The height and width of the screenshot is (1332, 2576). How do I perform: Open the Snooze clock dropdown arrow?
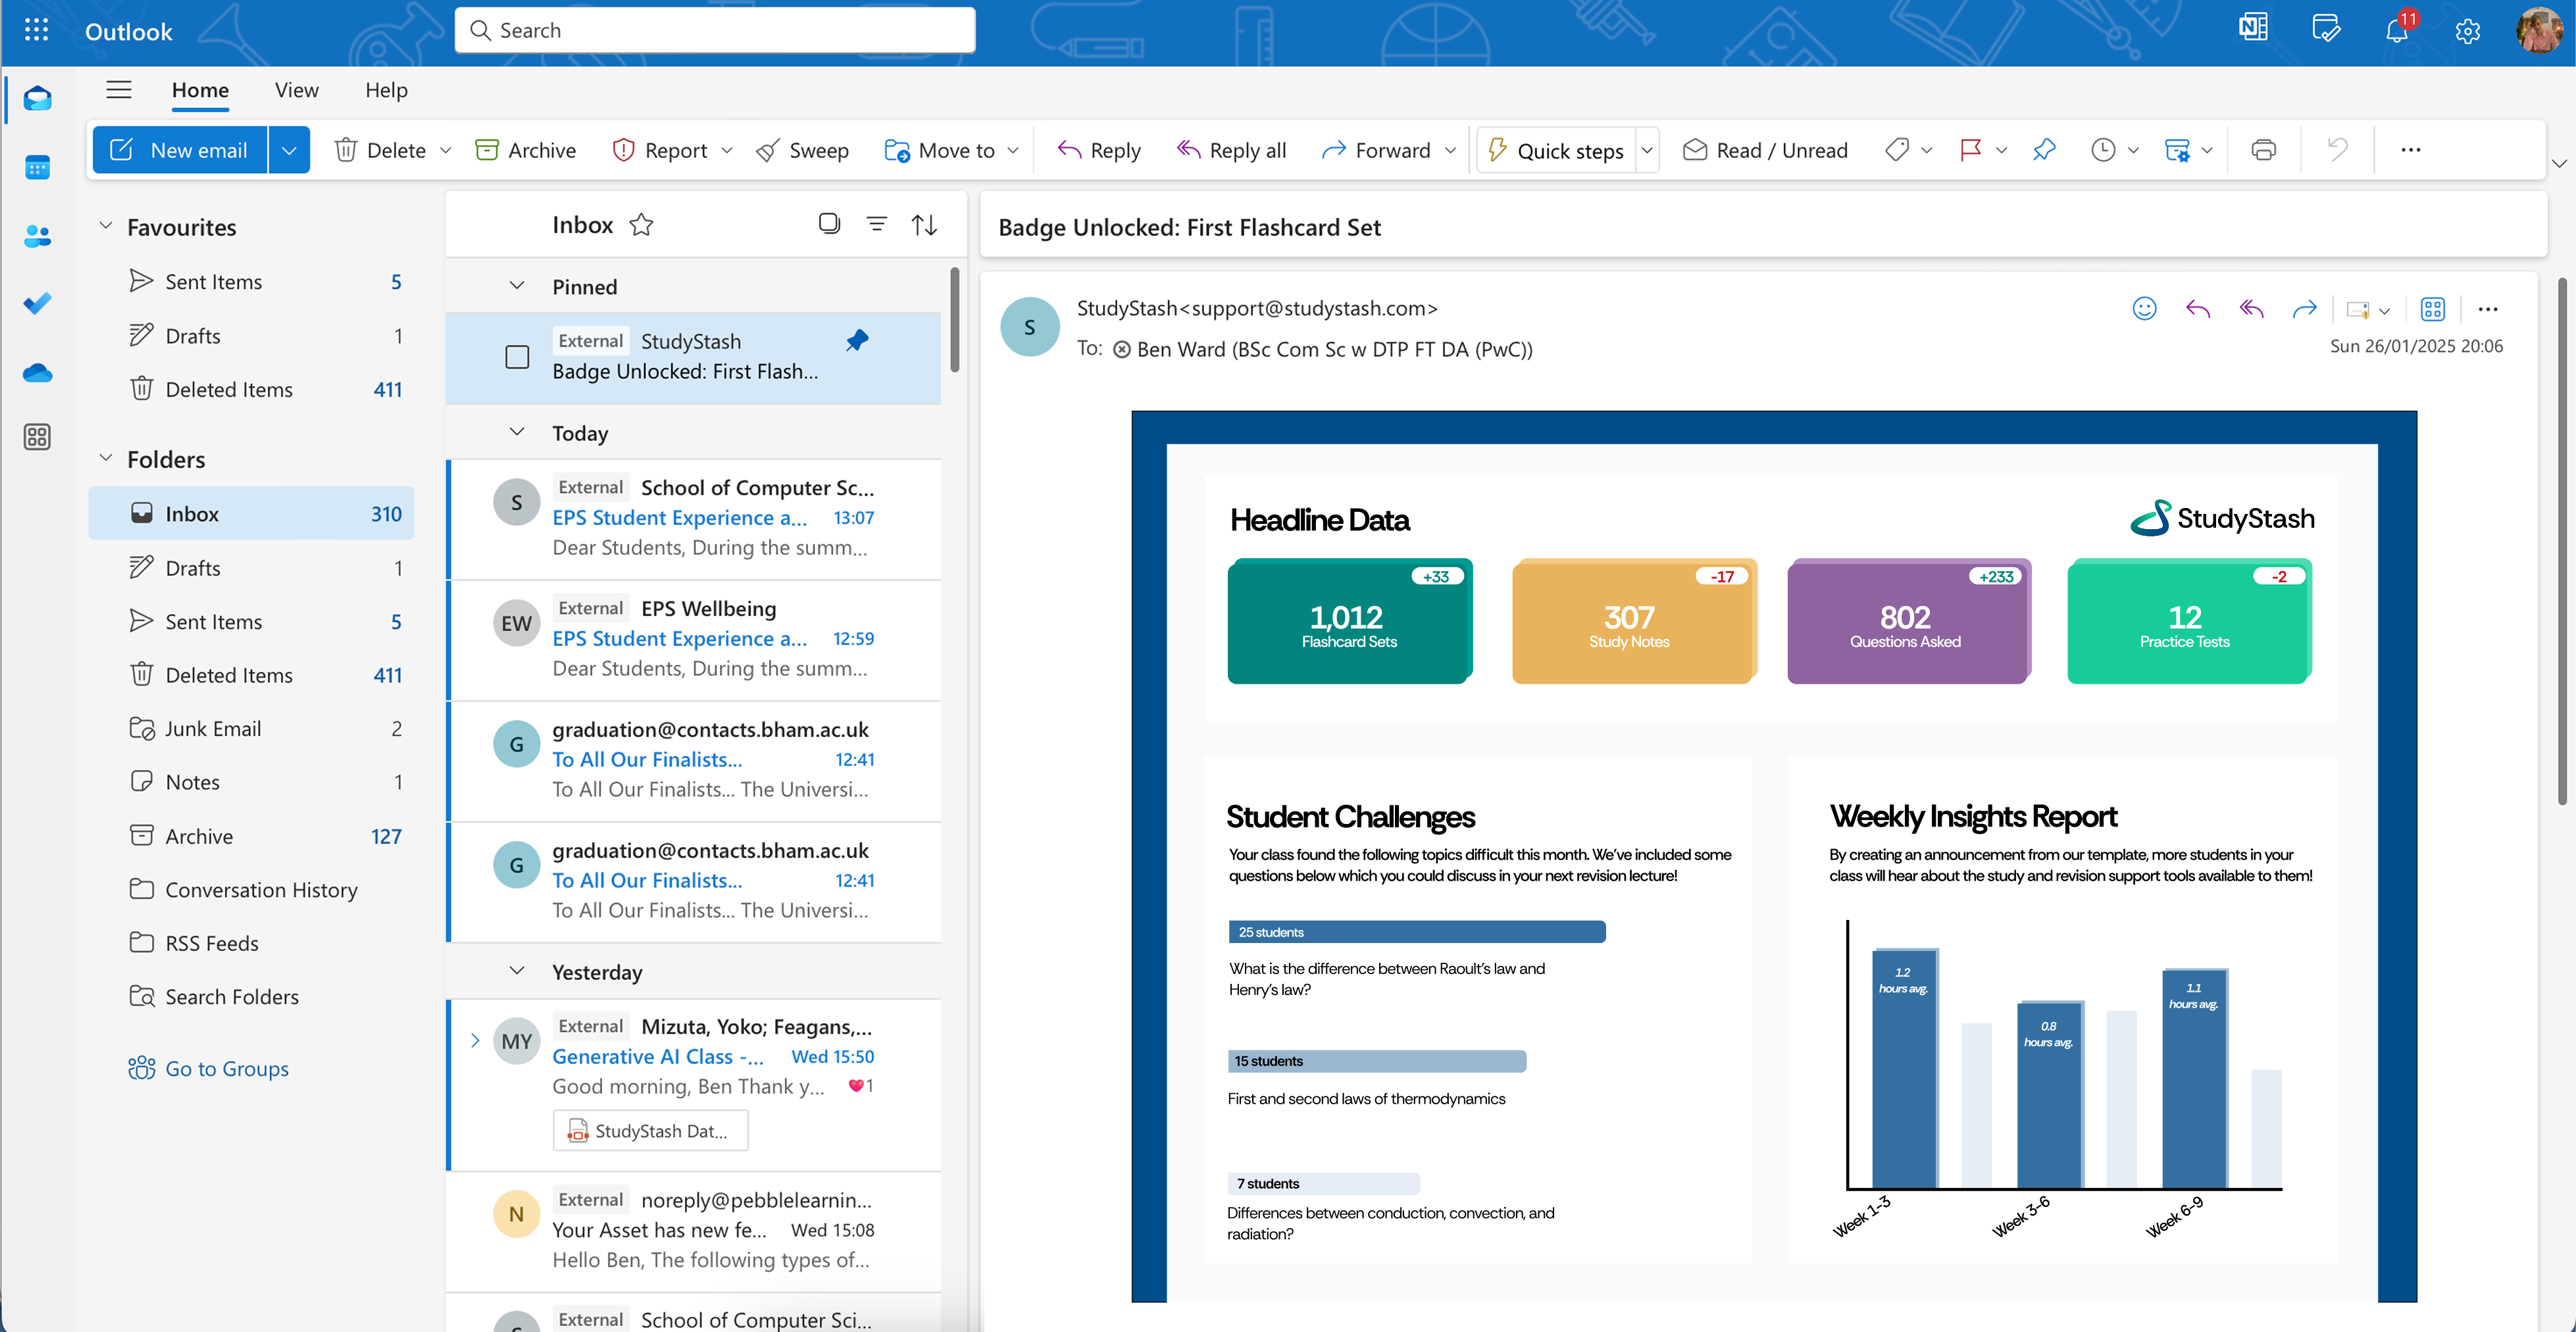click(x=2133, y=150)
